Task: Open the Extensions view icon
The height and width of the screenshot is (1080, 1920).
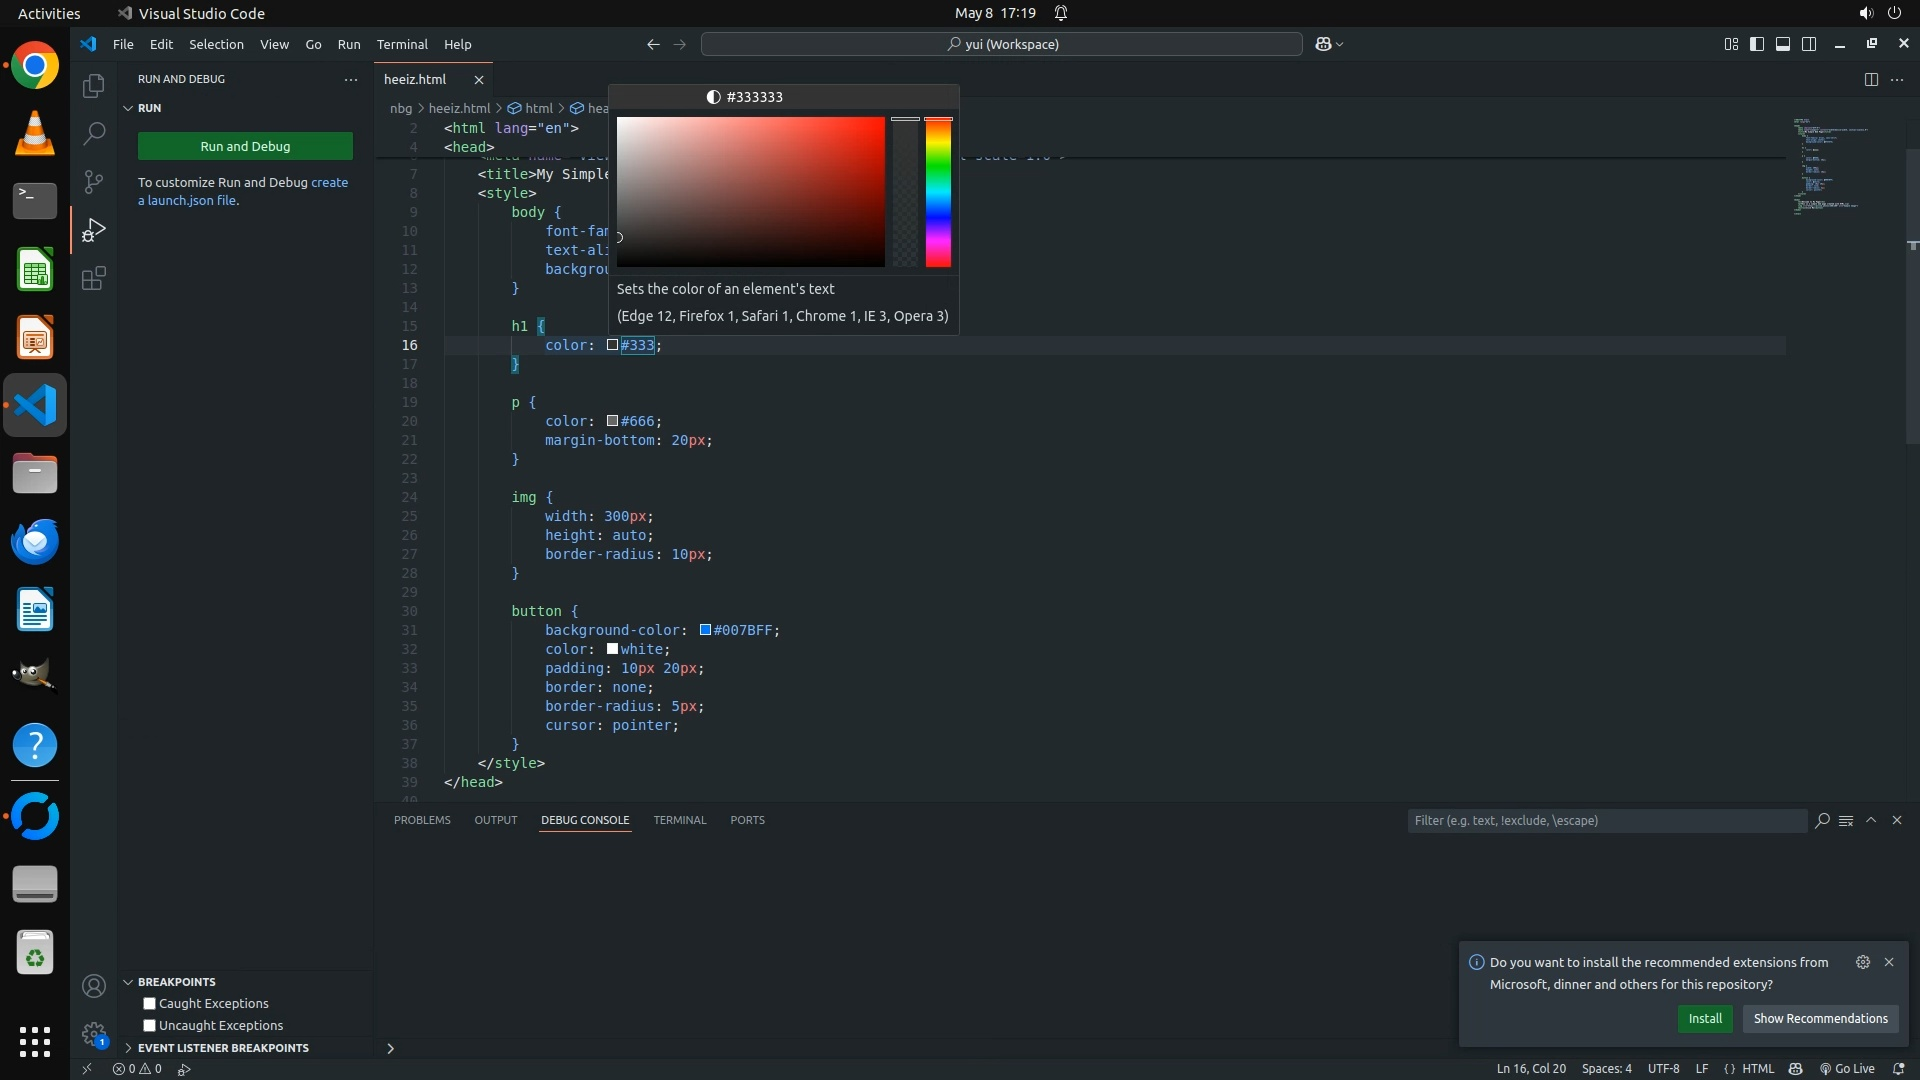Action: coord(93,278)
